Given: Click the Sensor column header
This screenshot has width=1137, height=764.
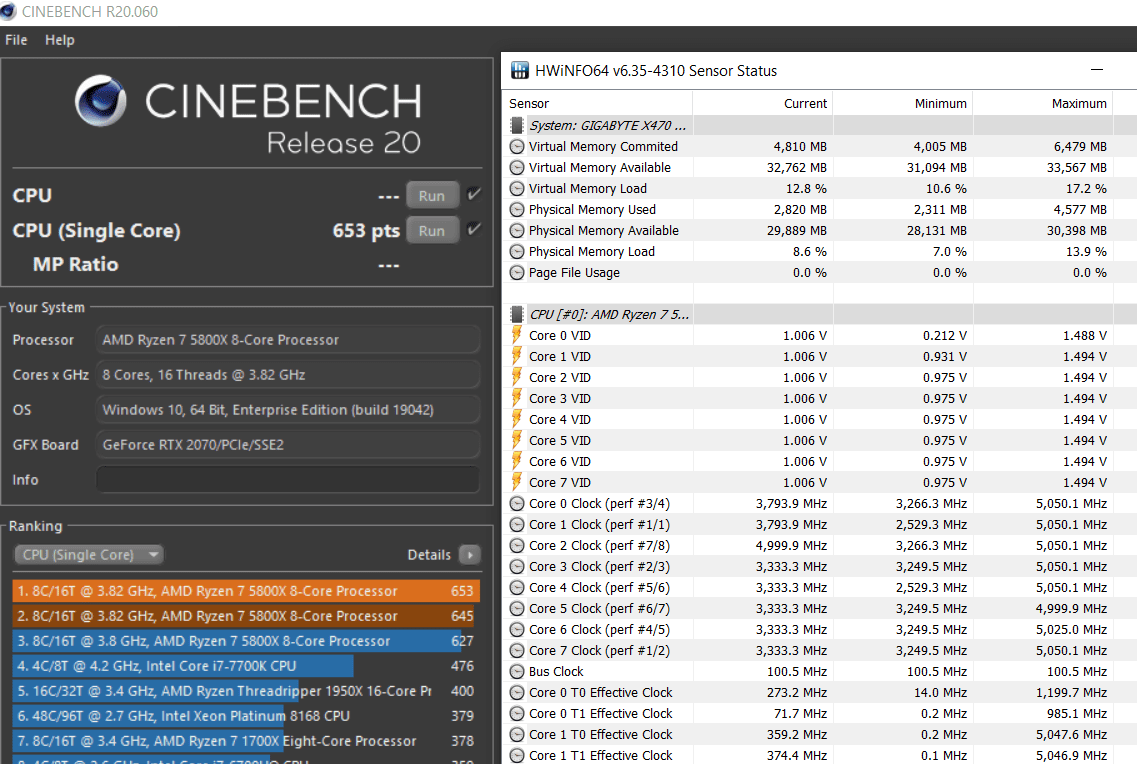Looking at the screenshot, I should (x=597, y=104).
